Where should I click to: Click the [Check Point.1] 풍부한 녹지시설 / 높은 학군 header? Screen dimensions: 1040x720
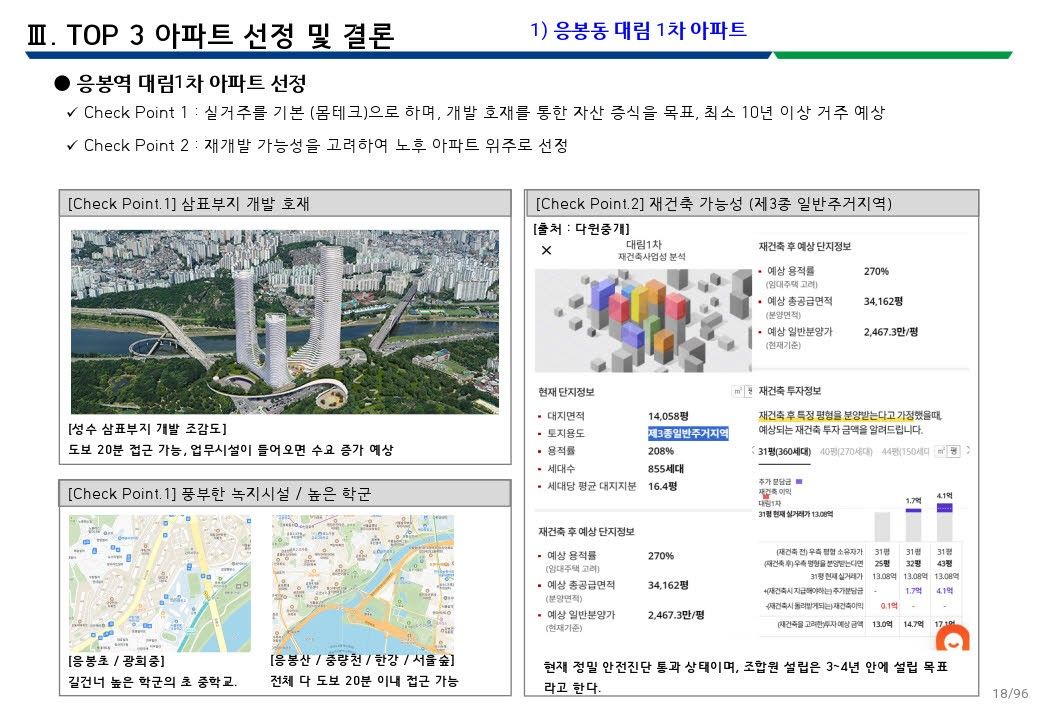click(285, 493)
